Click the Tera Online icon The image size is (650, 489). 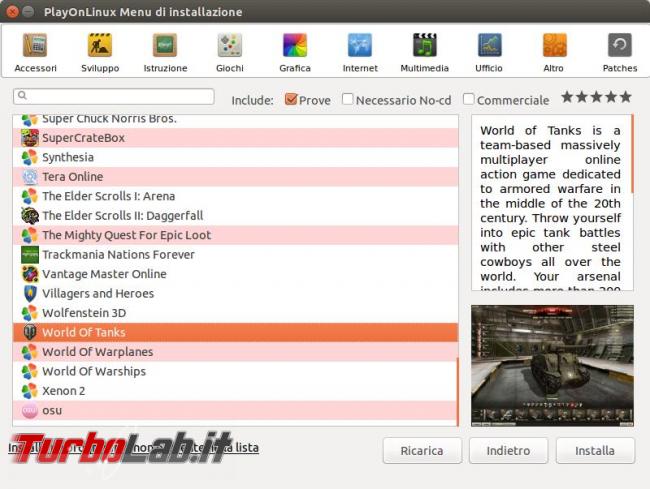30,177
